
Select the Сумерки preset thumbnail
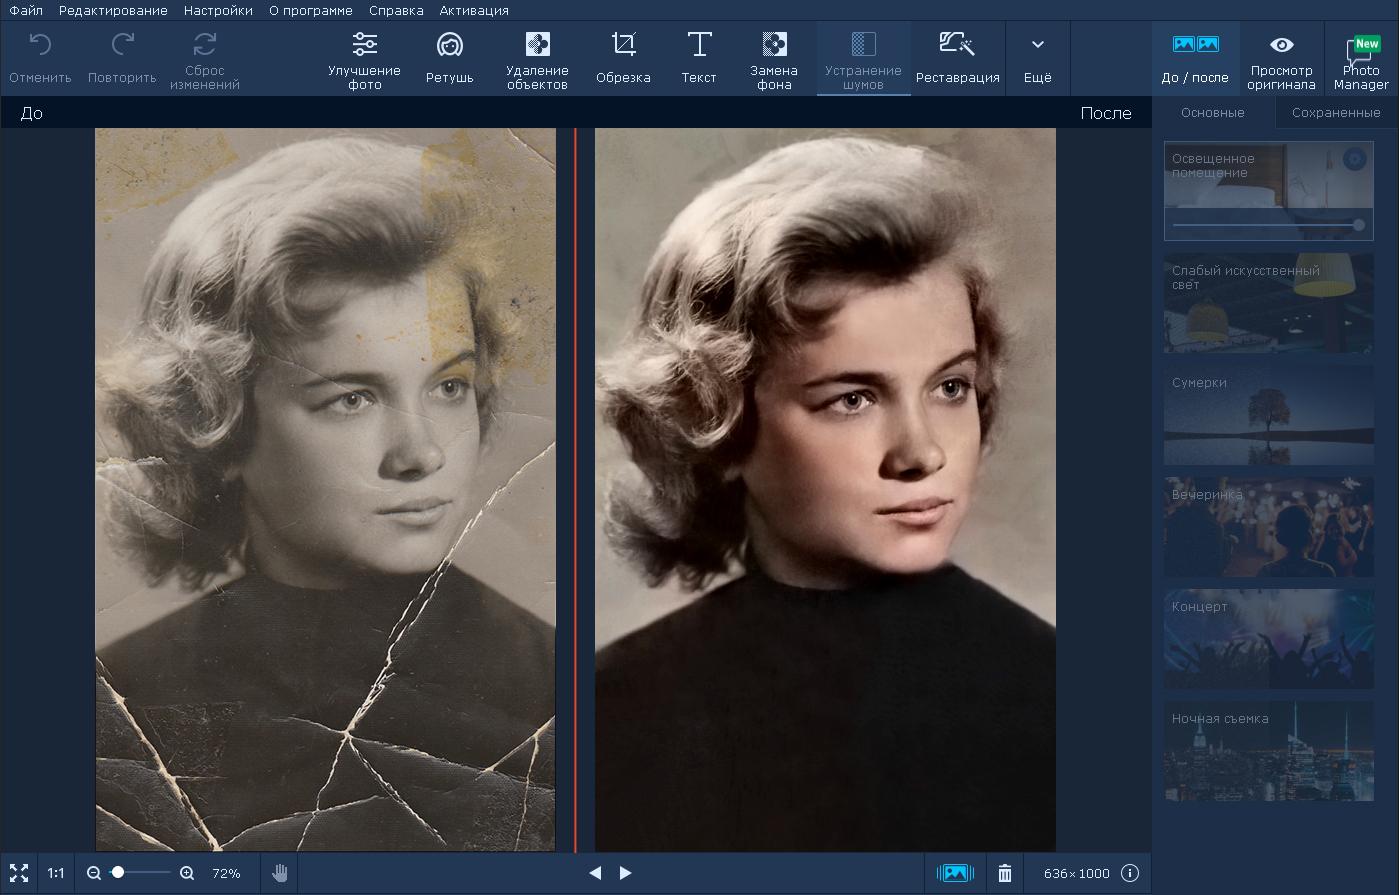point(1268,415)
